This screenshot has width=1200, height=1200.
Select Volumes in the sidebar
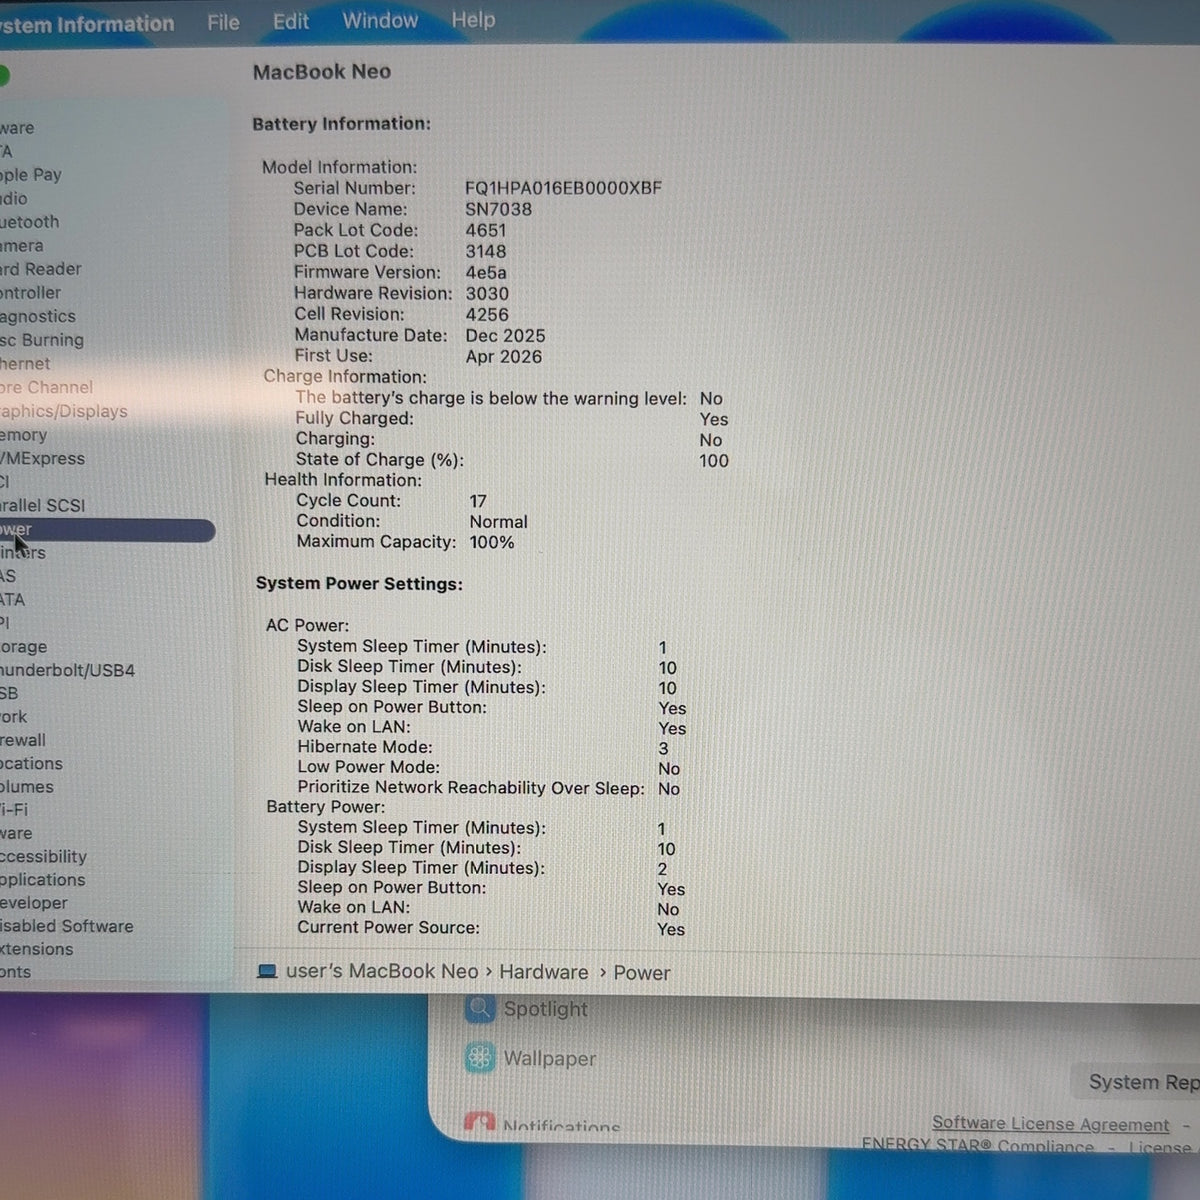click(27, 787)
